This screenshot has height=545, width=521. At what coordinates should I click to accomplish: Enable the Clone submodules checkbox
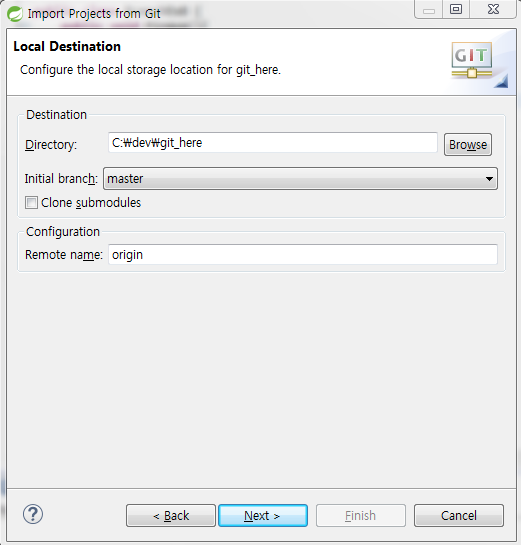(x=31, y=202)
